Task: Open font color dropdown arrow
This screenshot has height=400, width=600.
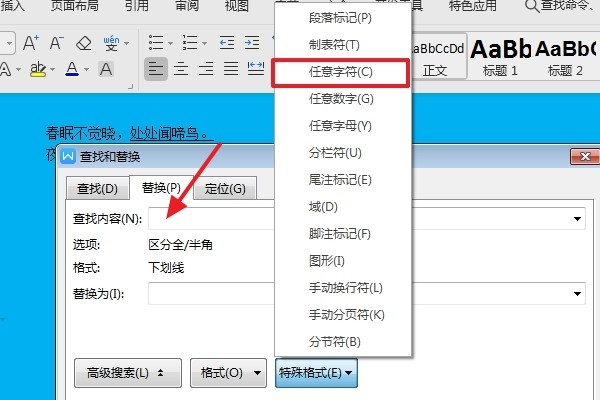Action: [x=86, y=70]
